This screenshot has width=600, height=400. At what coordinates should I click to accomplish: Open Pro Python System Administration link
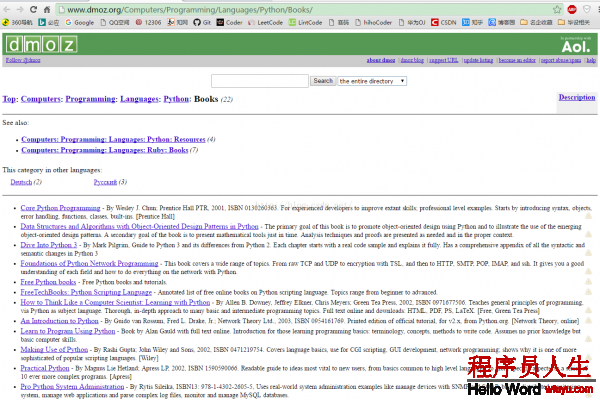tap(72, 387)
